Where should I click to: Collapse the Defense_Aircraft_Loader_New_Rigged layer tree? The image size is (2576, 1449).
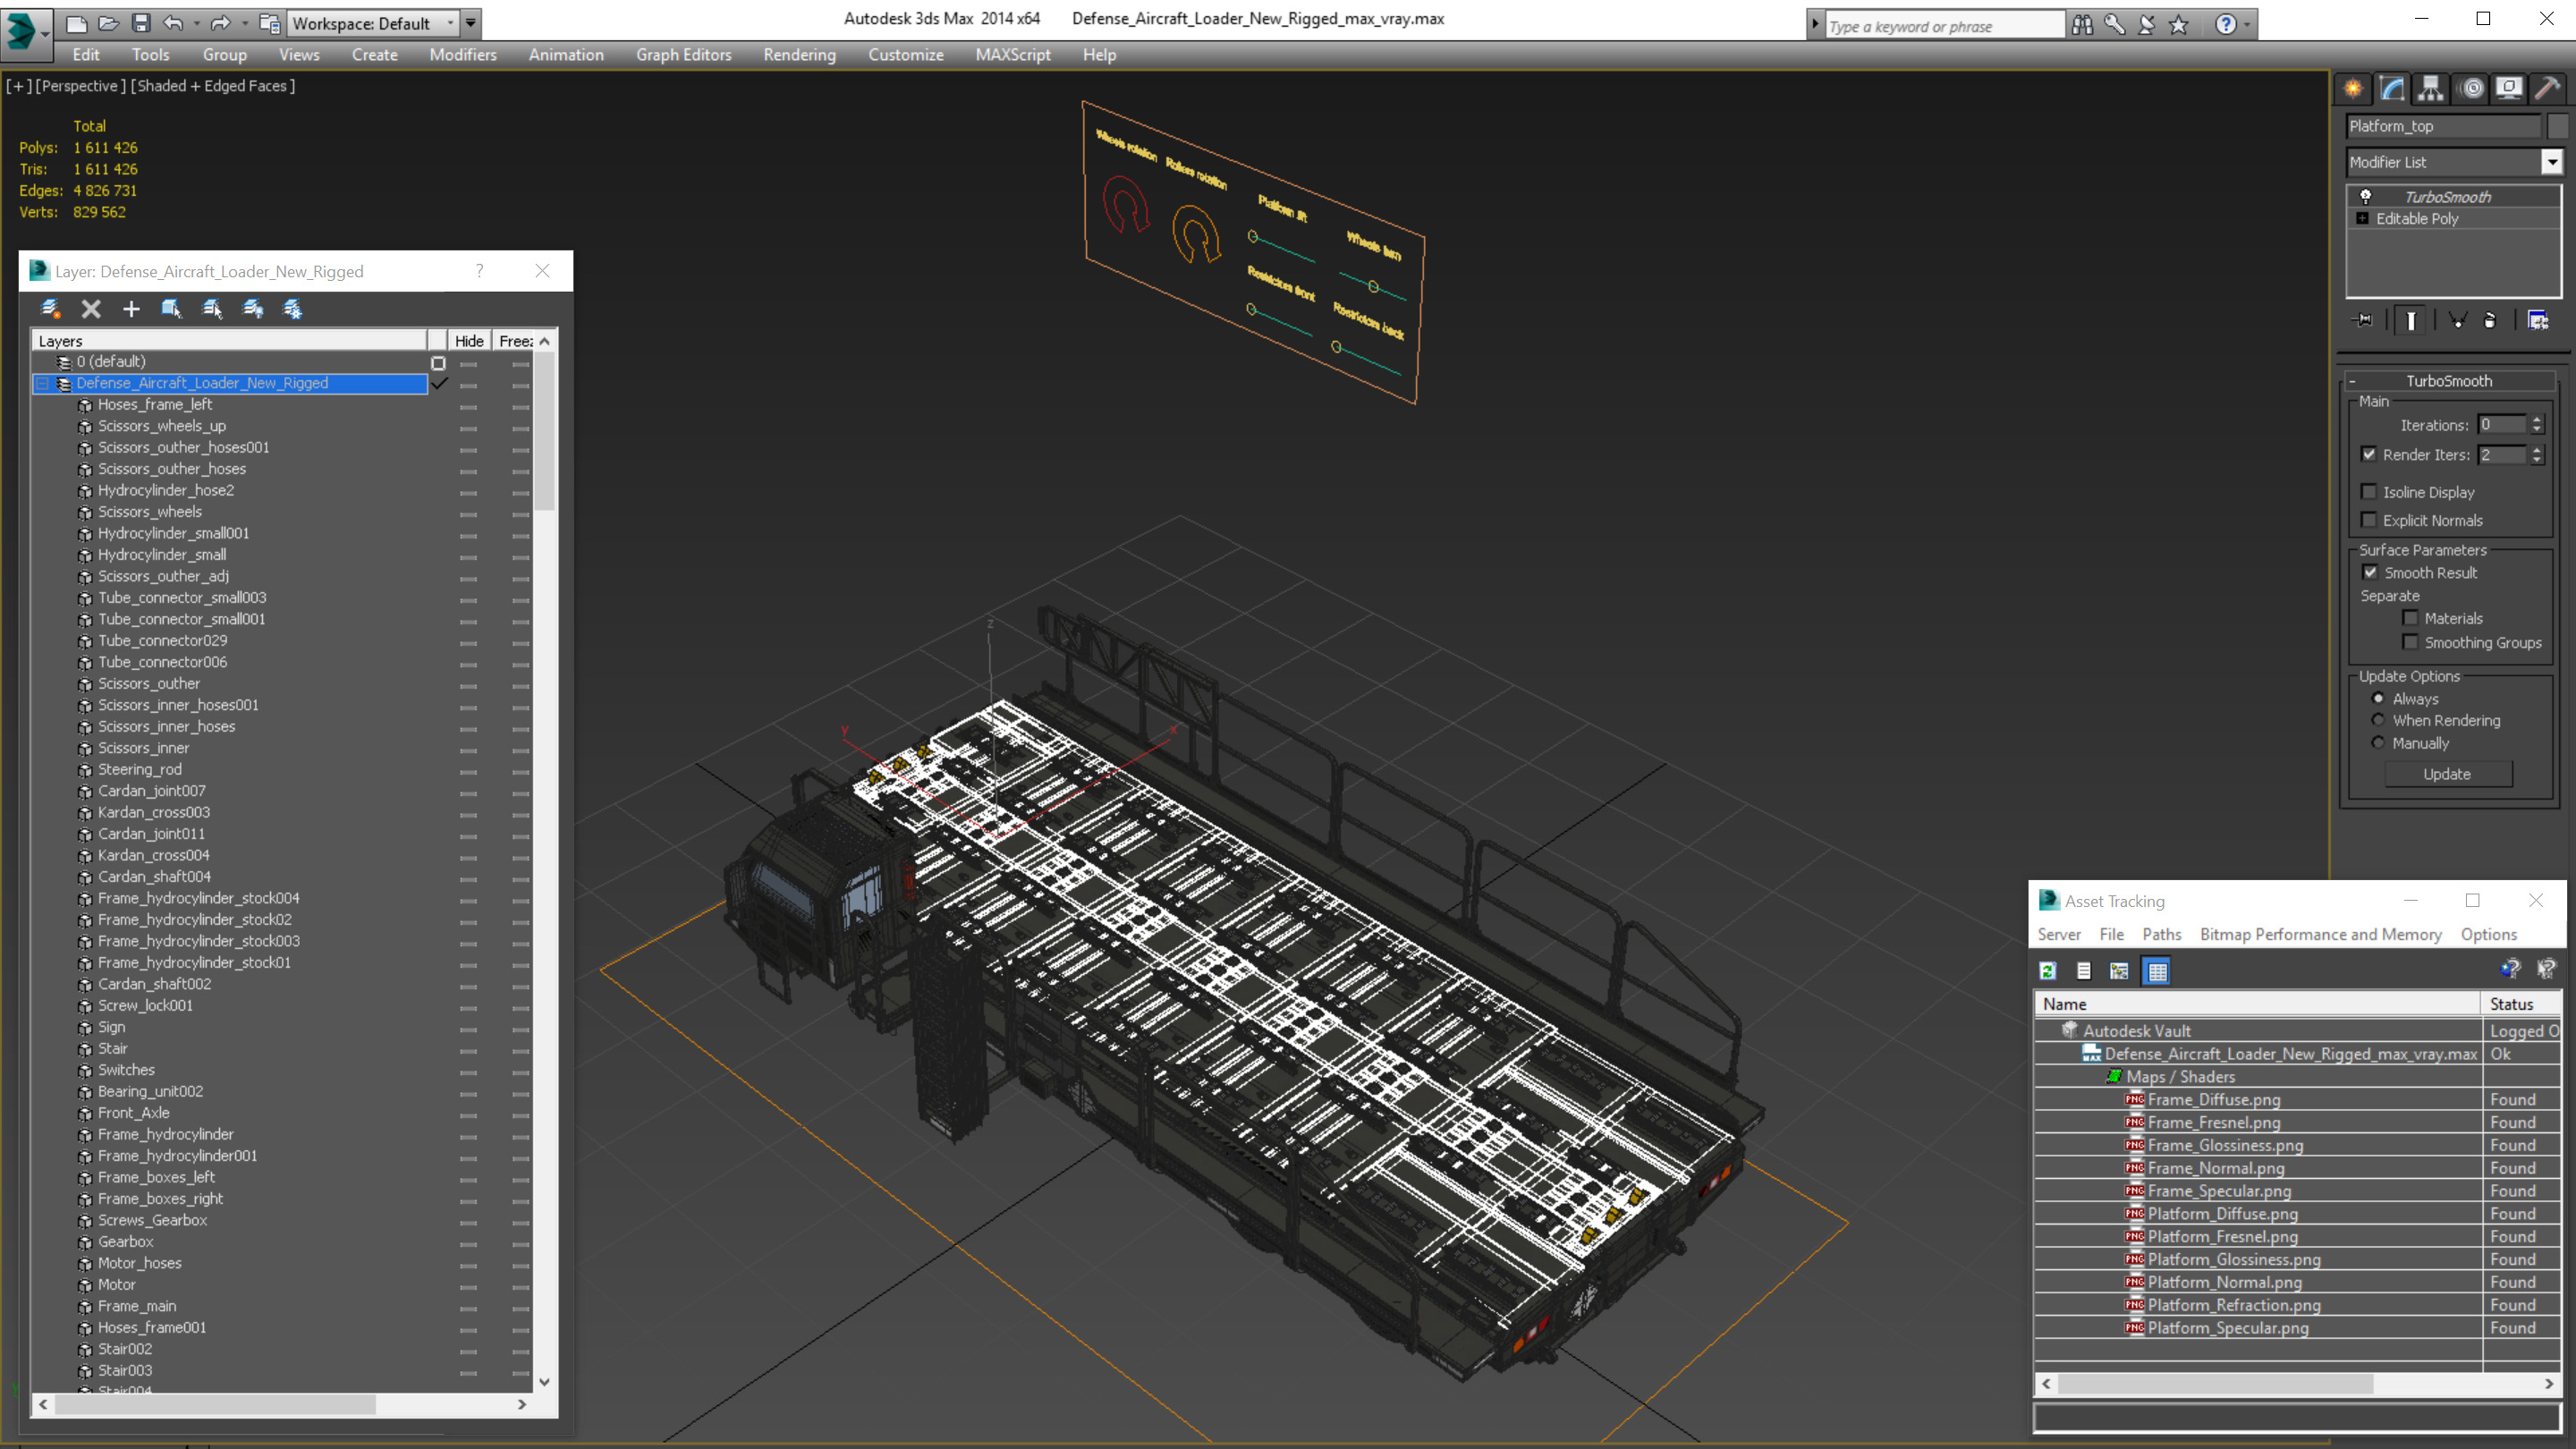pyautogui.click(x=43, y=383)
